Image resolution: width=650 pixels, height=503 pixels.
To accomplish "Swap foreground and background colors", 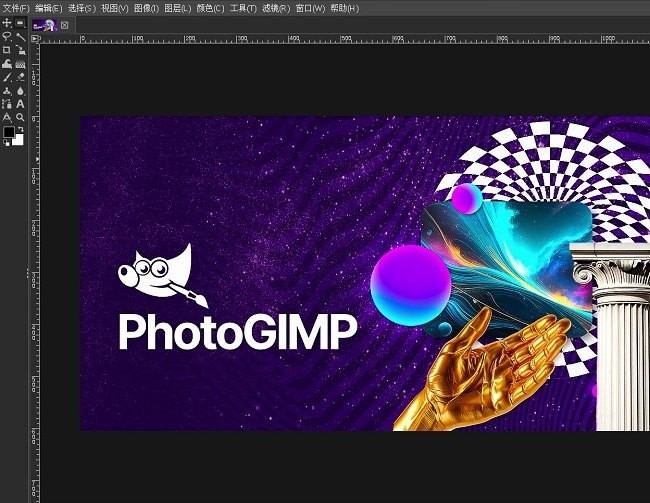I will tap(21, 127).
